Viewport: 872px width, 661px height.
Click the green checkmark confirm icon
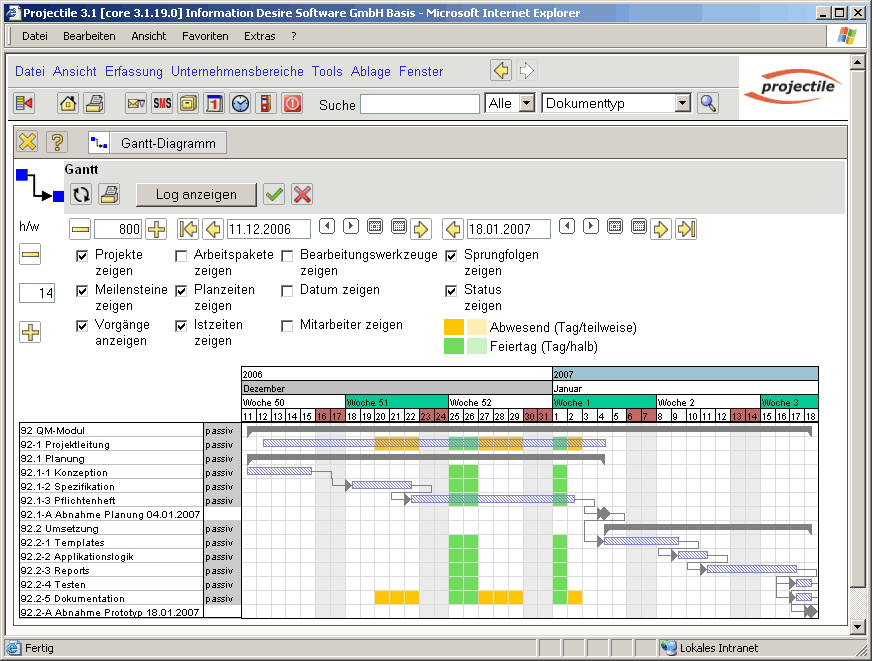tap(274, 194)
